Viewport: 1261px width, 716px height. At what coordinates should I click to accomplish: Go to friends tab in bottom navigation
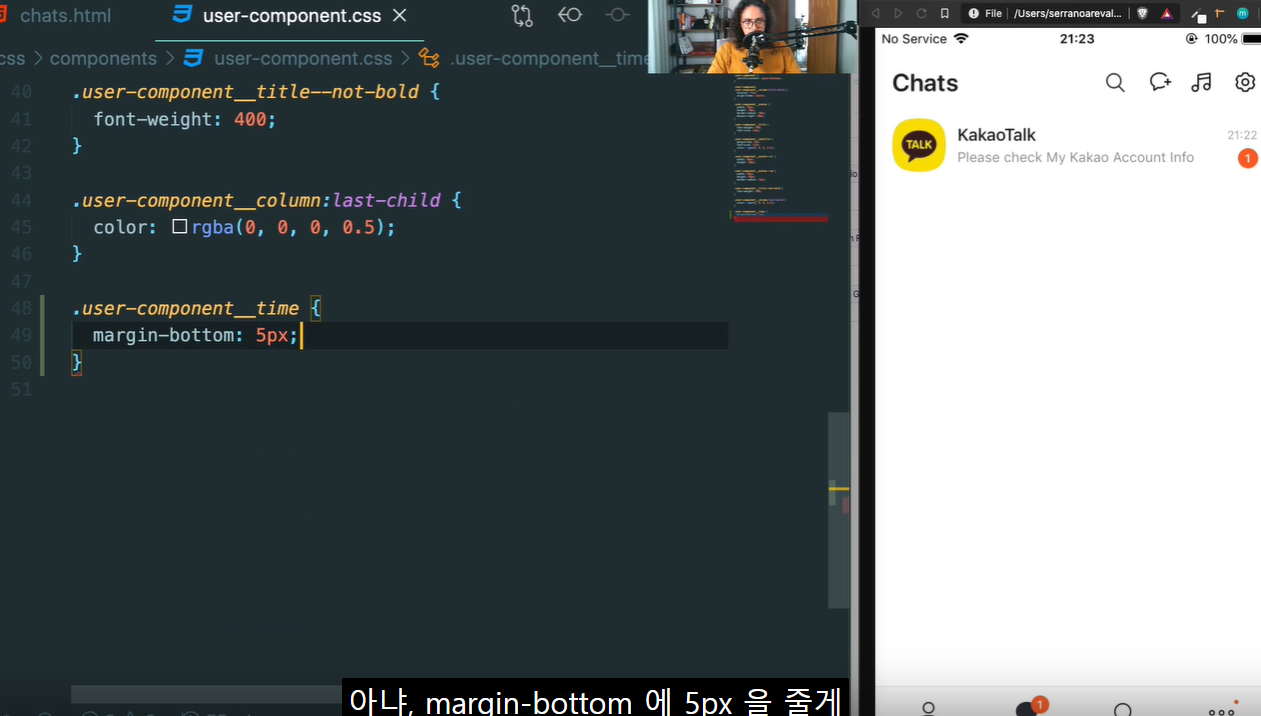coord(928,708)
